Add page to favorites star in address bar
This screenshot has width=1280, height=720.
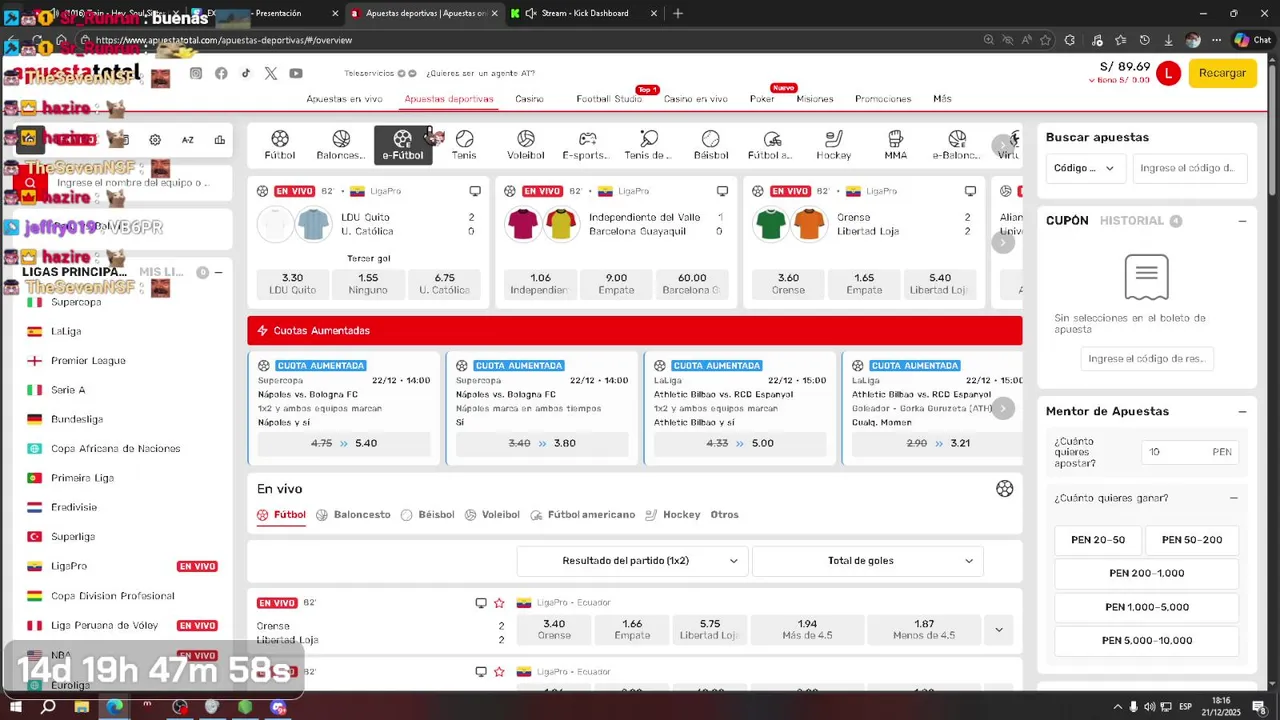coord(1045,40)
